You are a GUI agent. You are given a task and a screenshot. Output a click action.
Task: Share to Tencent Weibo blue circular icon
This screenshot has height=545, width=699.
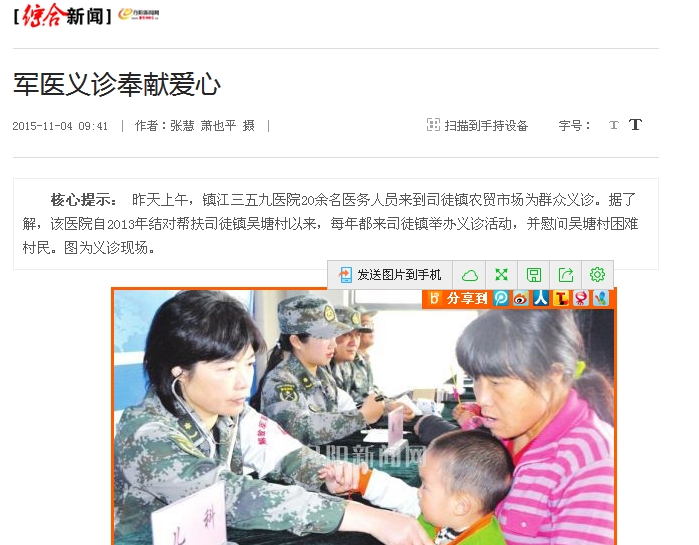501,298
